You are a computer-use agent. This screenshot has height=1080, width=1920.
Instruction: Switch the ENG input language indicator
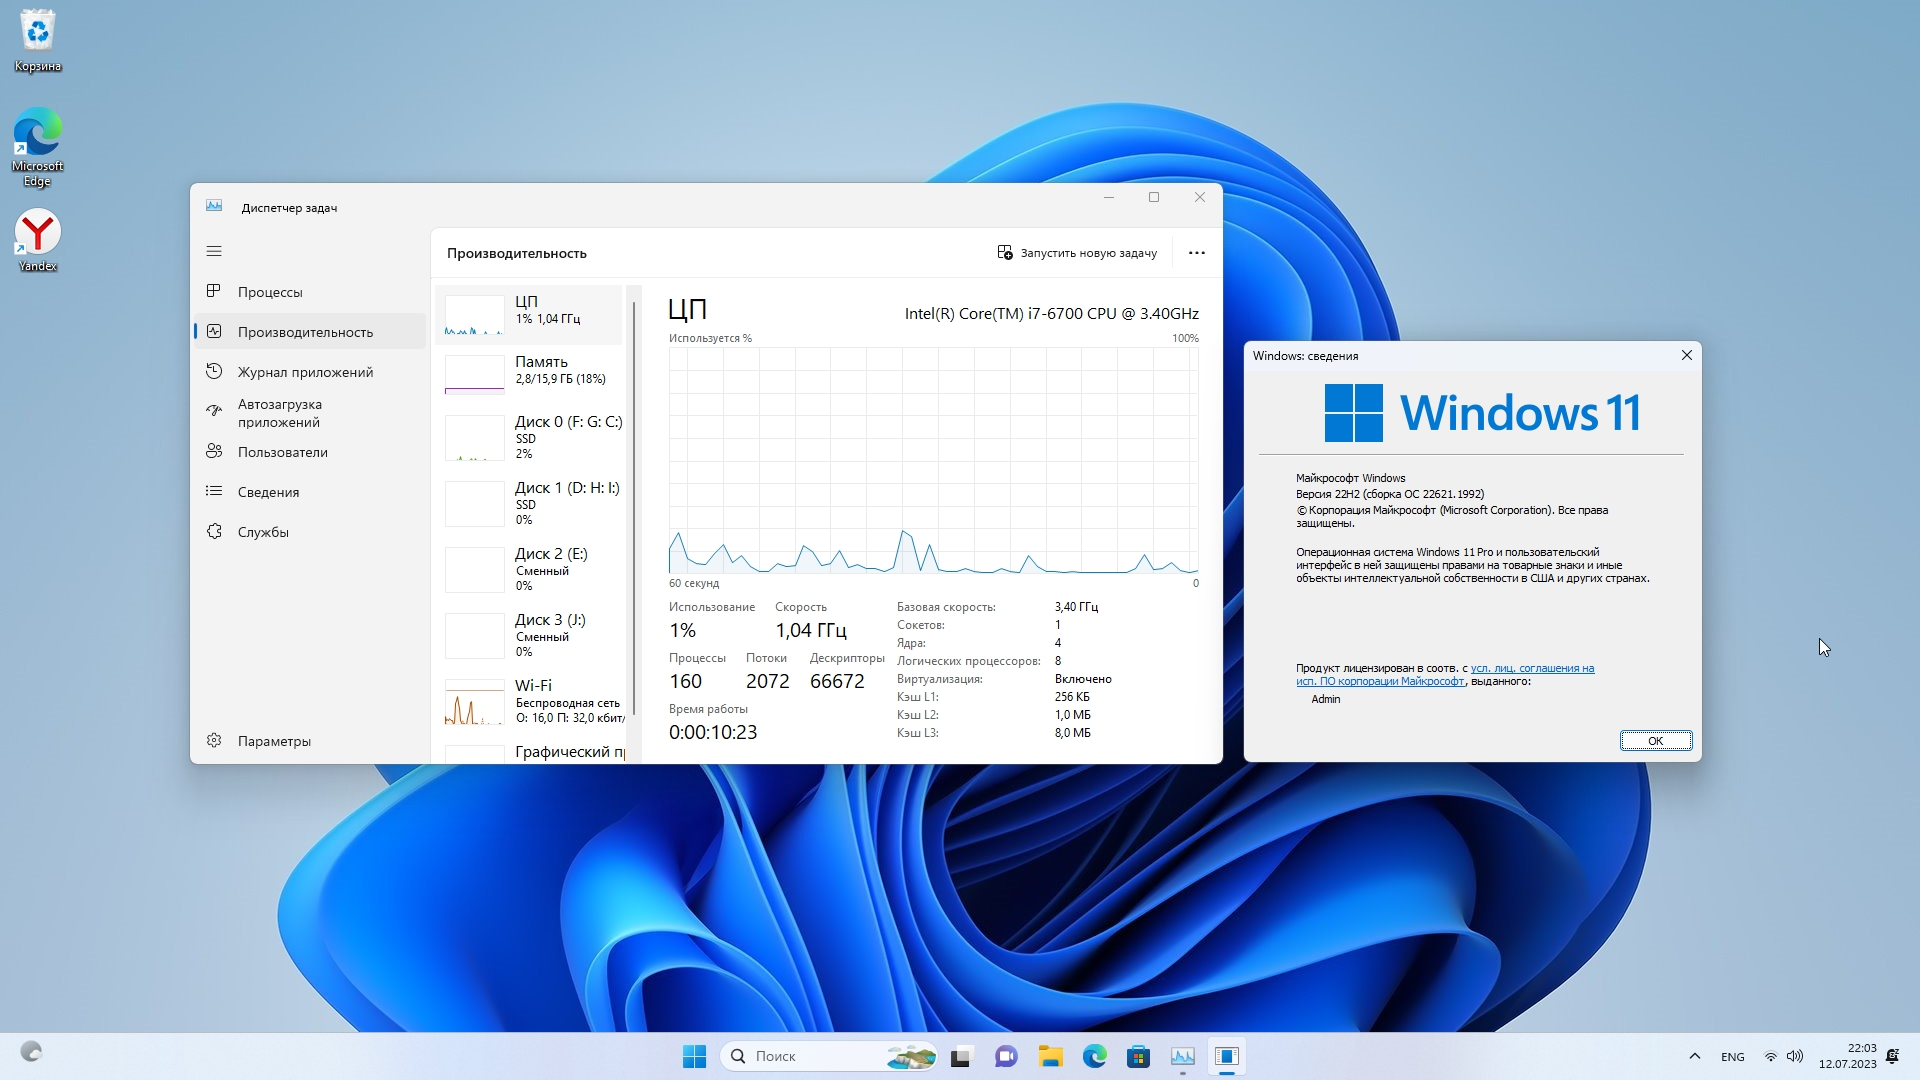1732,1057
